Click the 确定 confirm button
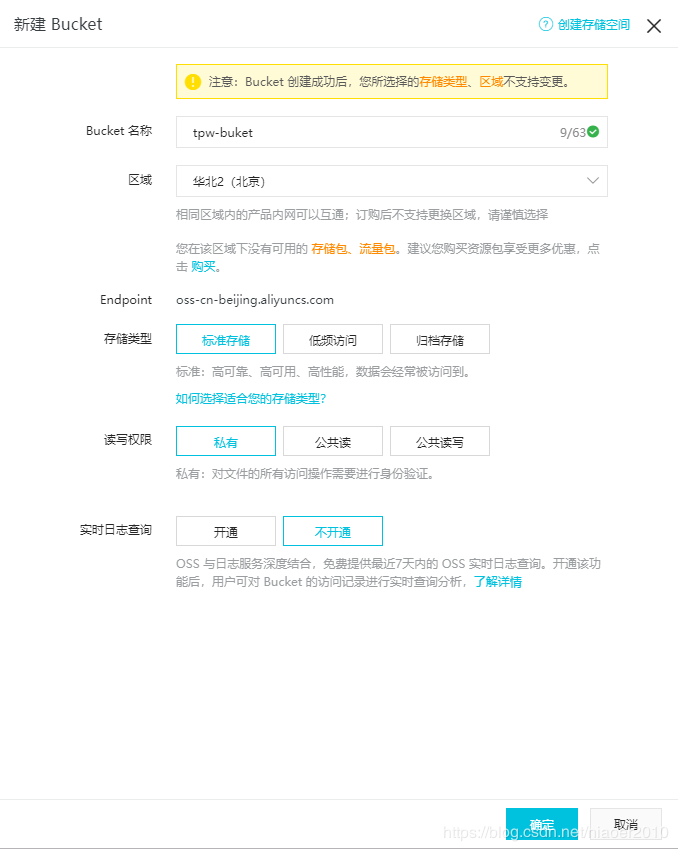The image size is (678, 851). [x=542, y=824]
